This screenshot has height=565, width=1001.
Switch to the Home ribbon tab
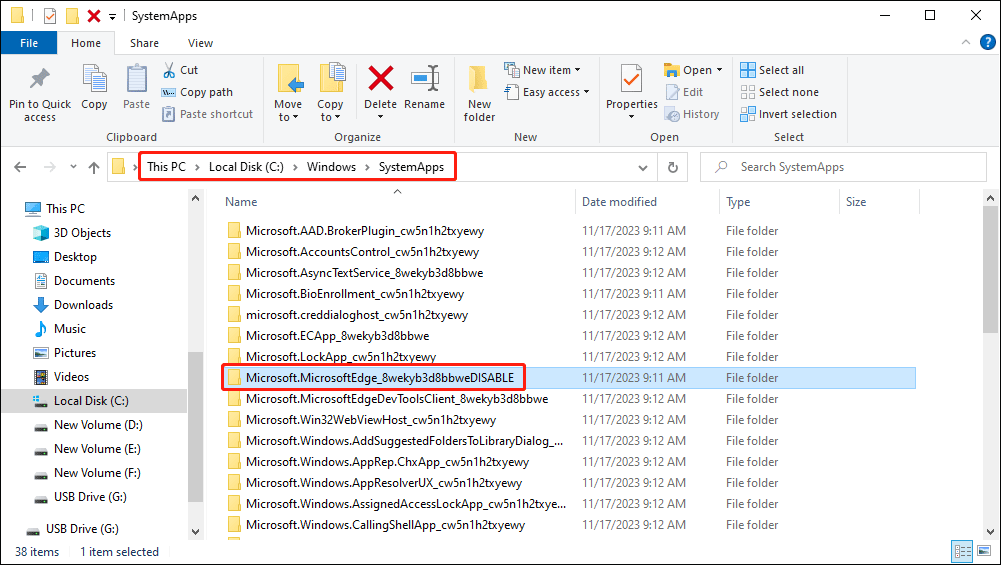(86, 43)
